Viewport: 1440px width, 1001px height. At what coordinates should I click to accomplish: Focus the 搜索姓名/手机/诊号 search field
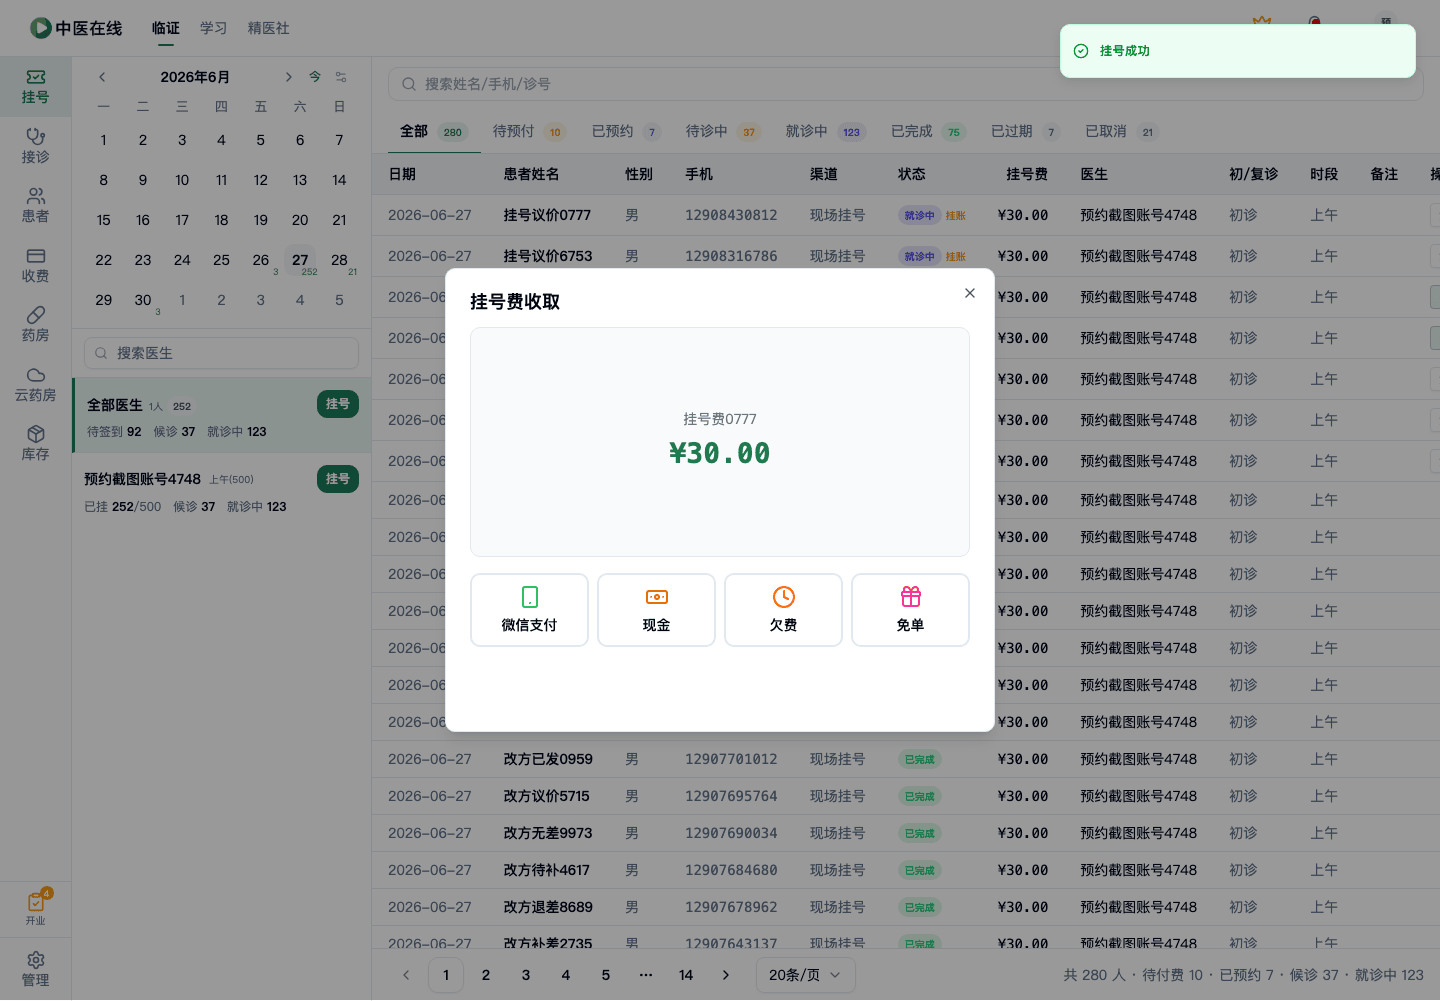coord(905,84)
